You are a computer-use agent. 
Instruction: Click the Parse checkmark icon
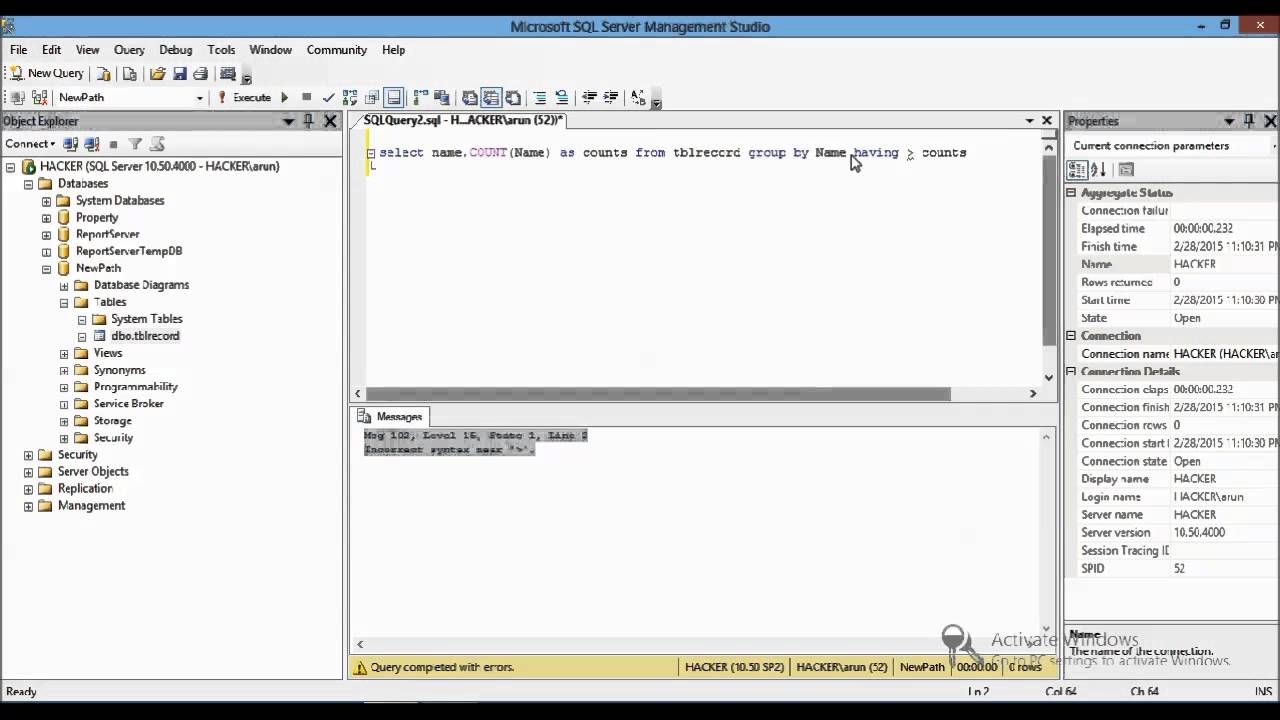tap(328, 97)
